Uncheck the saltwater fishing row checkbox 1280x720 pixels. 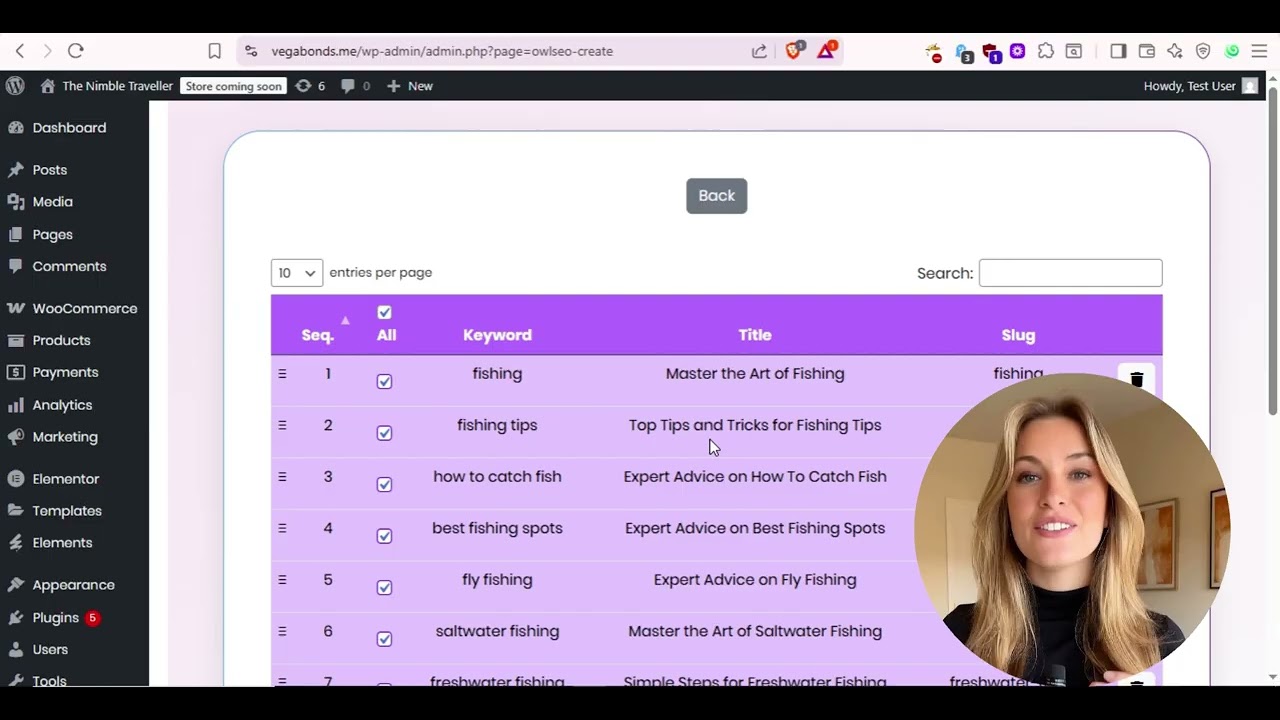pos(384,639)
